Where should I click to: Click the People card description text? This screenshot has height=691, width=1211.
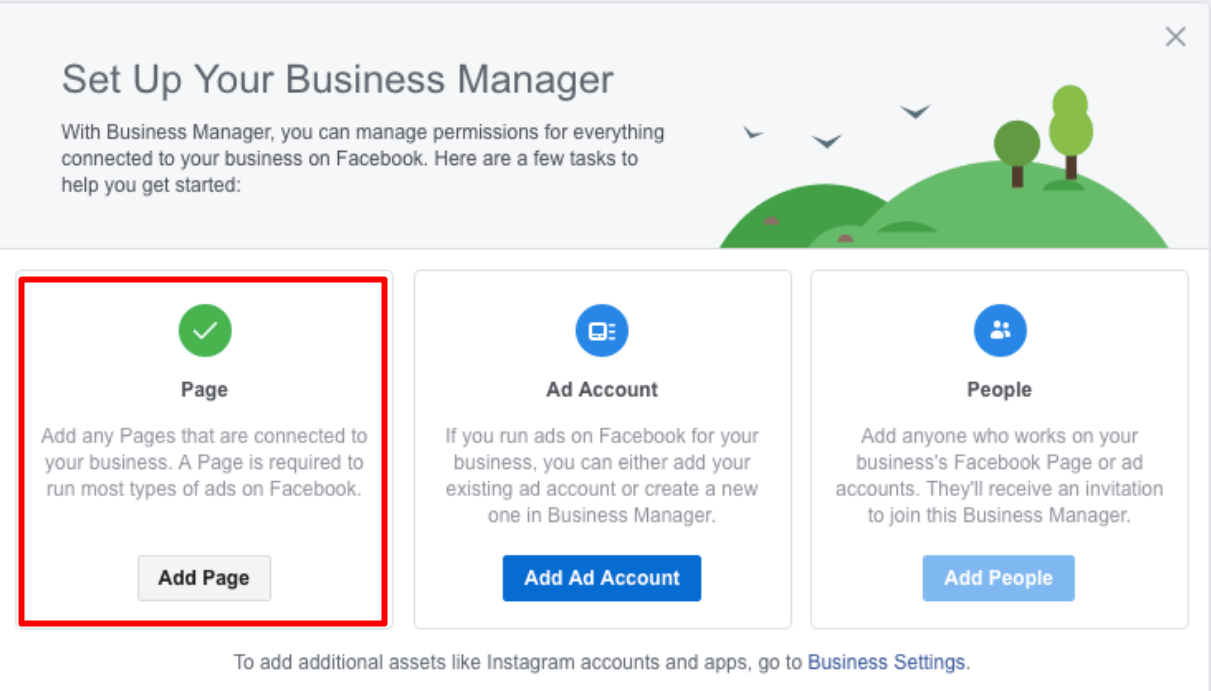click(999, 476)
